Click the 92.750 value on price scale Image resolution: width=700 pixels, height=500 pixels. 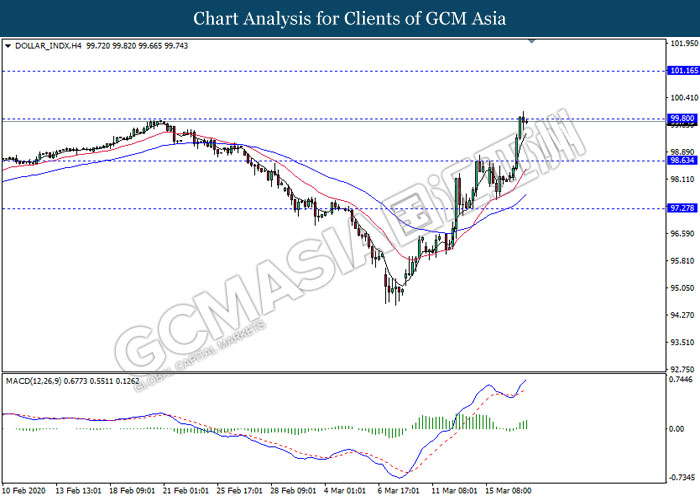[683, 369]
